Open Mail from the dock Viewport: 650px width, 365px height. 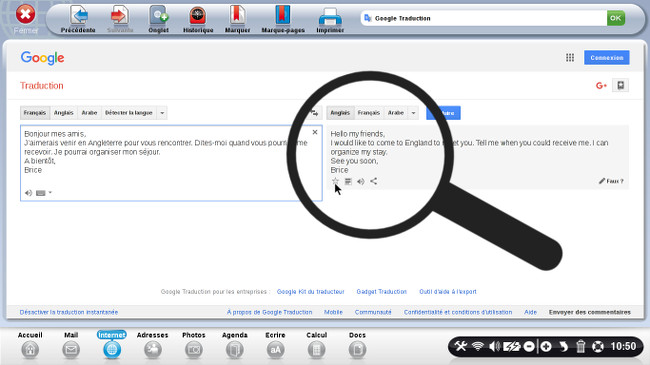pyautogui.click(x=71, y=345)
